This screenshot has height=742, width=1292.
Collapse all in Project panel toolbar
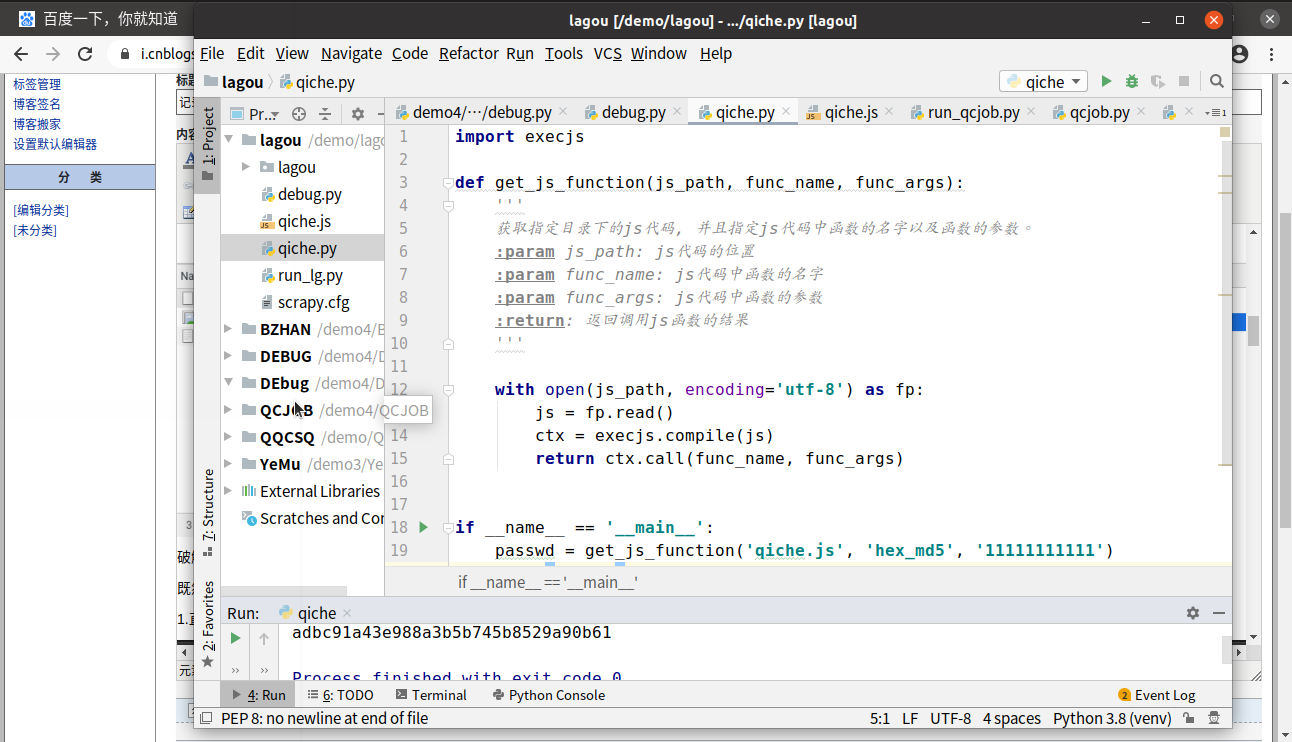(x=324, y=114)
